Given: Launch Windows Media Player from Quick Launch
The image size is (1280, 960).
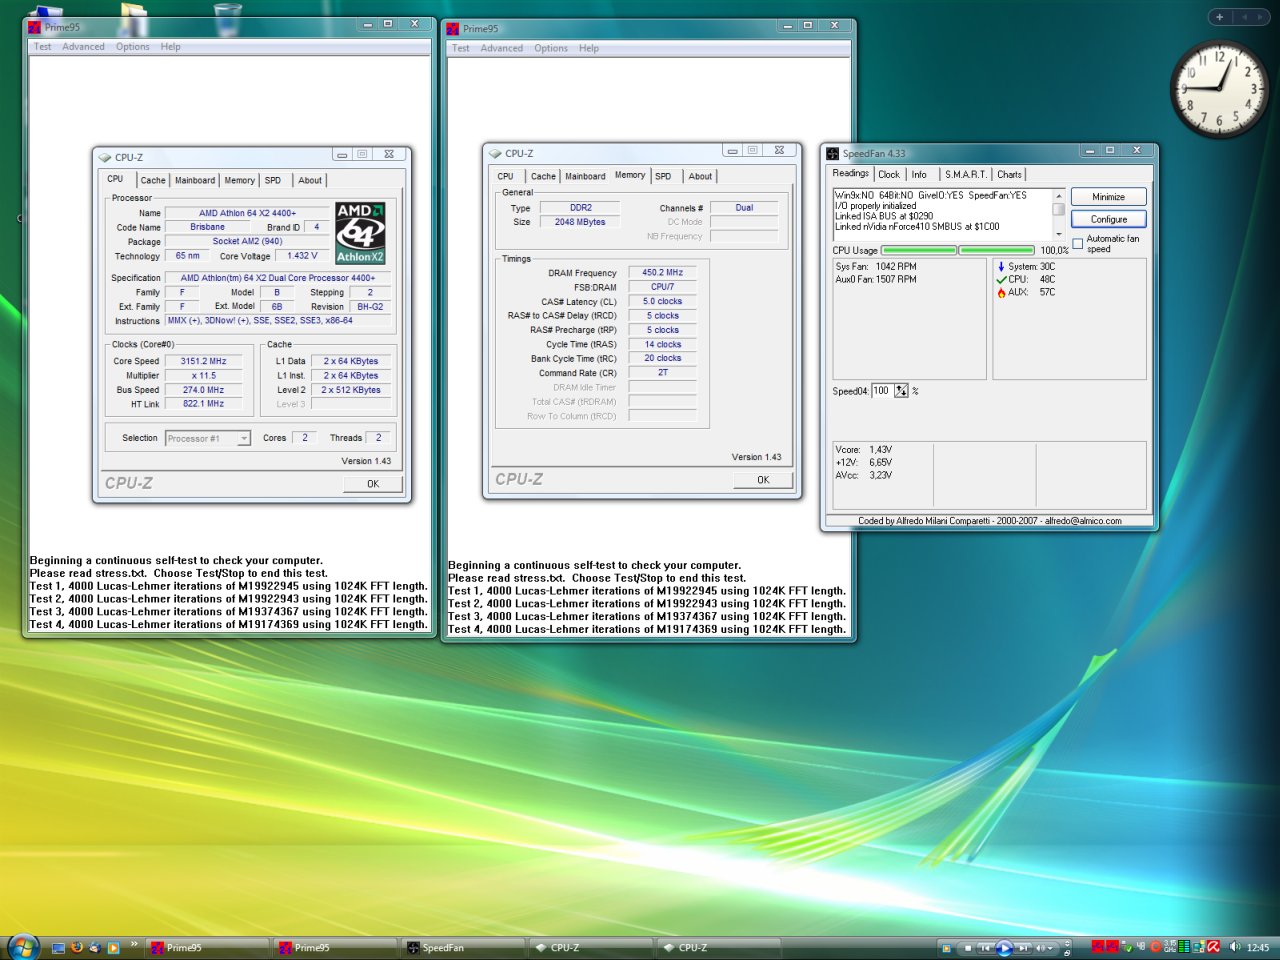Looking at the screenshot, I should [113, 948].
